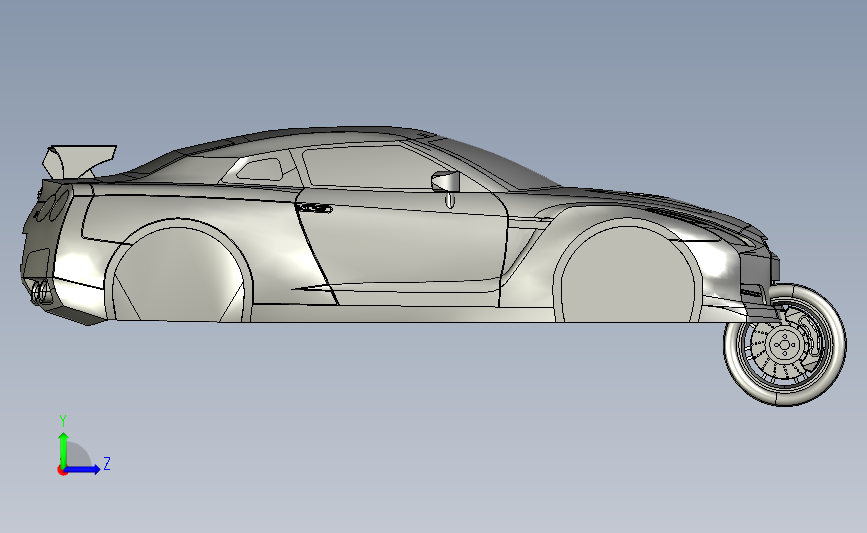Select the side mirror on the car
The width and height of the screenshot is (867, 533).
(446, 181)
